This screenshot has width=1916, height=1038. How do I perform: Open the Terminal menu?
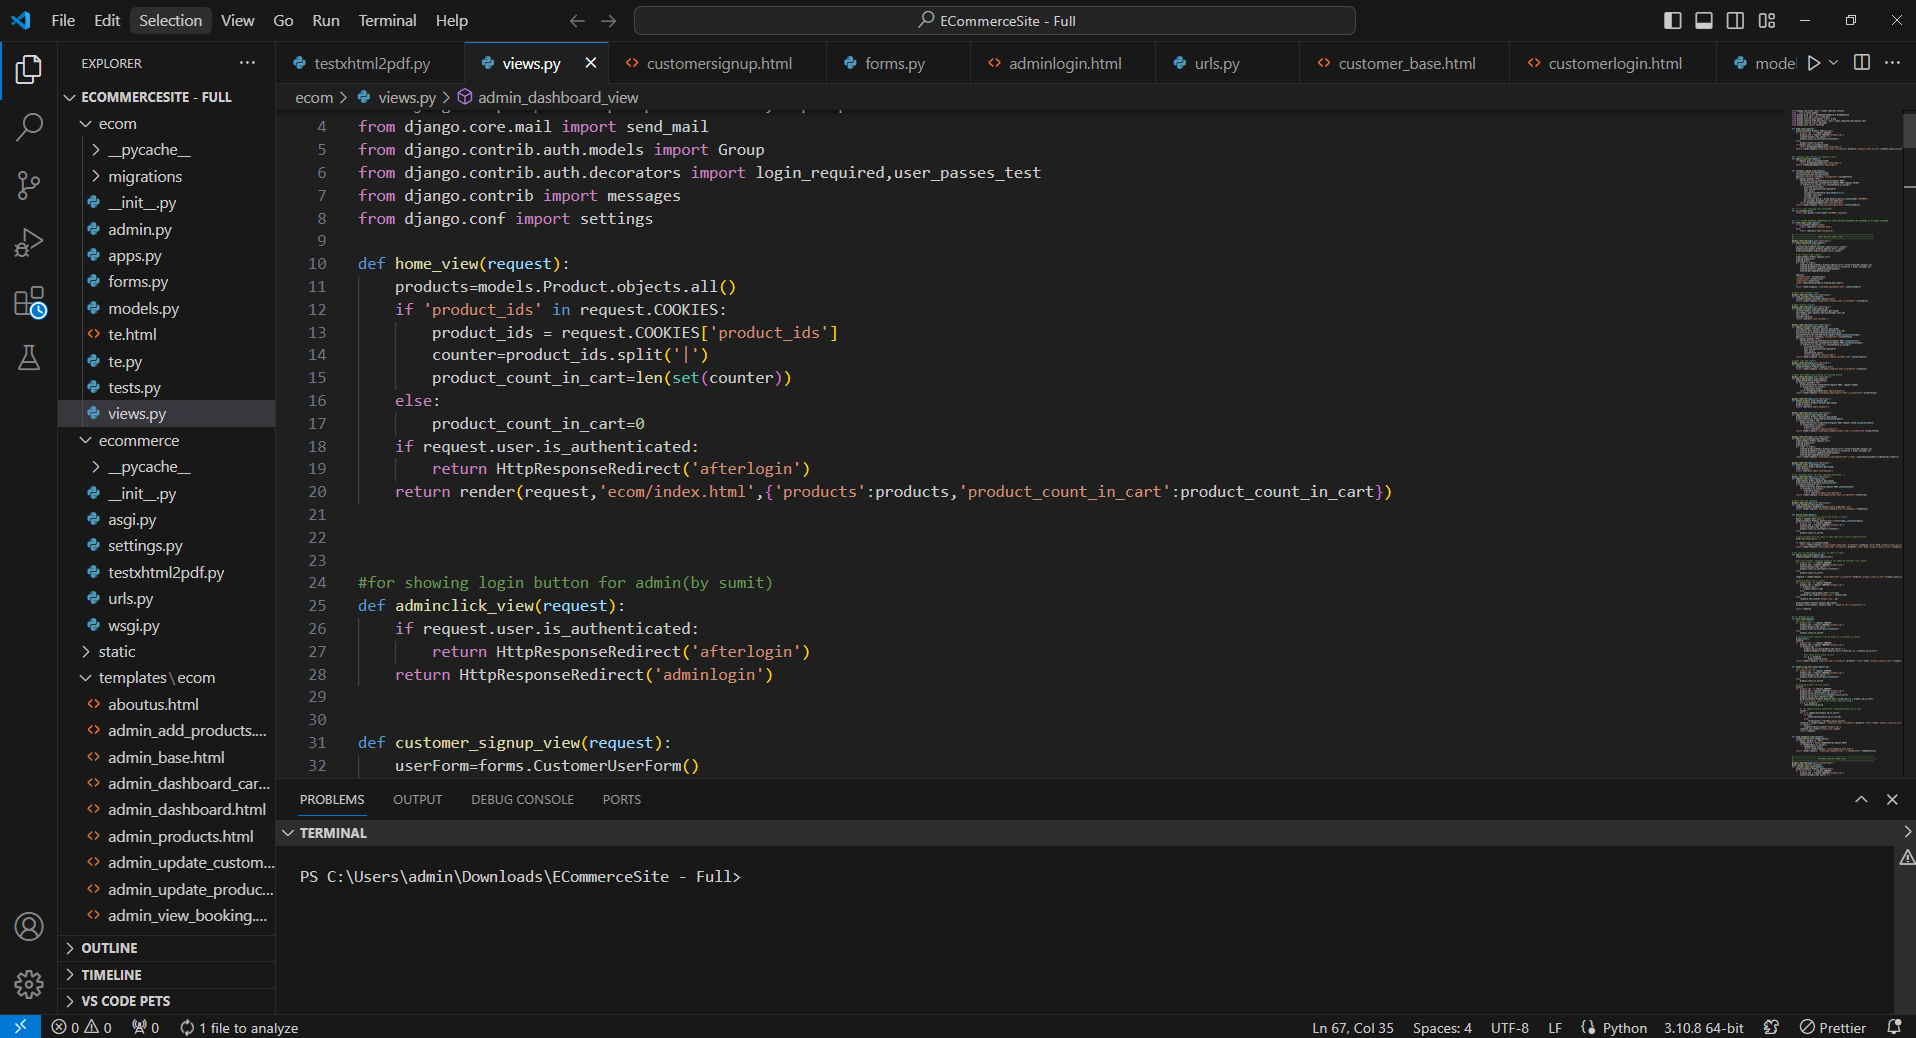(387, 20)
